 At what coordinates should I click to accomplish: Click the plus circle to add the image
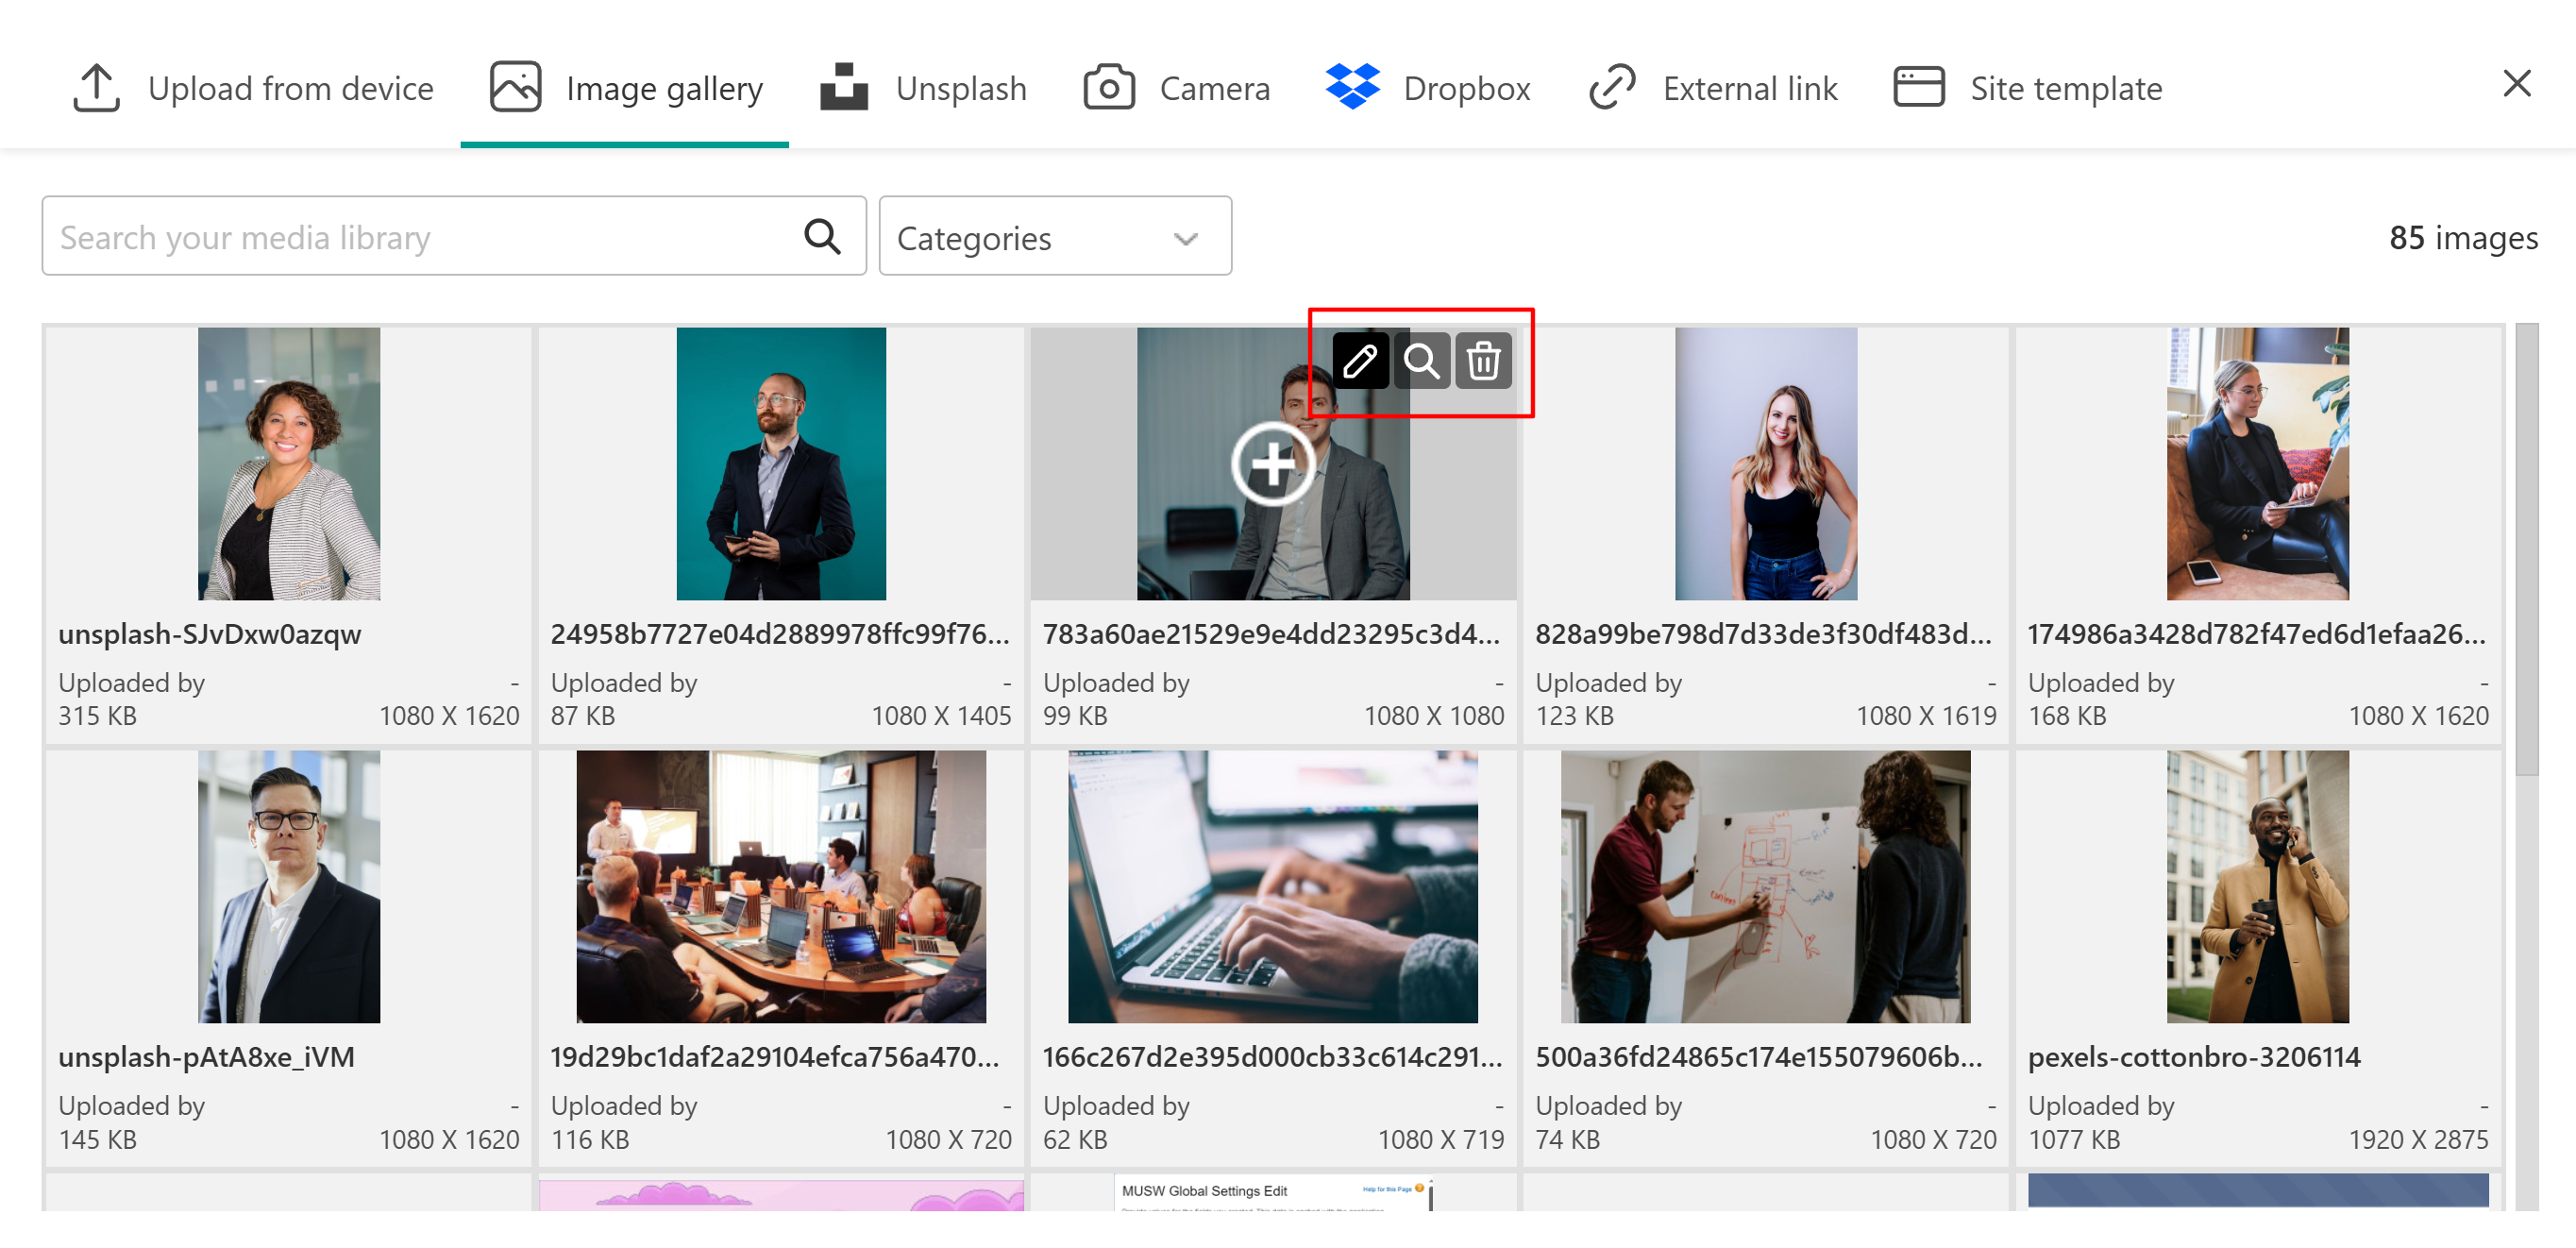pyautogui.click(x=1272, y=465)
